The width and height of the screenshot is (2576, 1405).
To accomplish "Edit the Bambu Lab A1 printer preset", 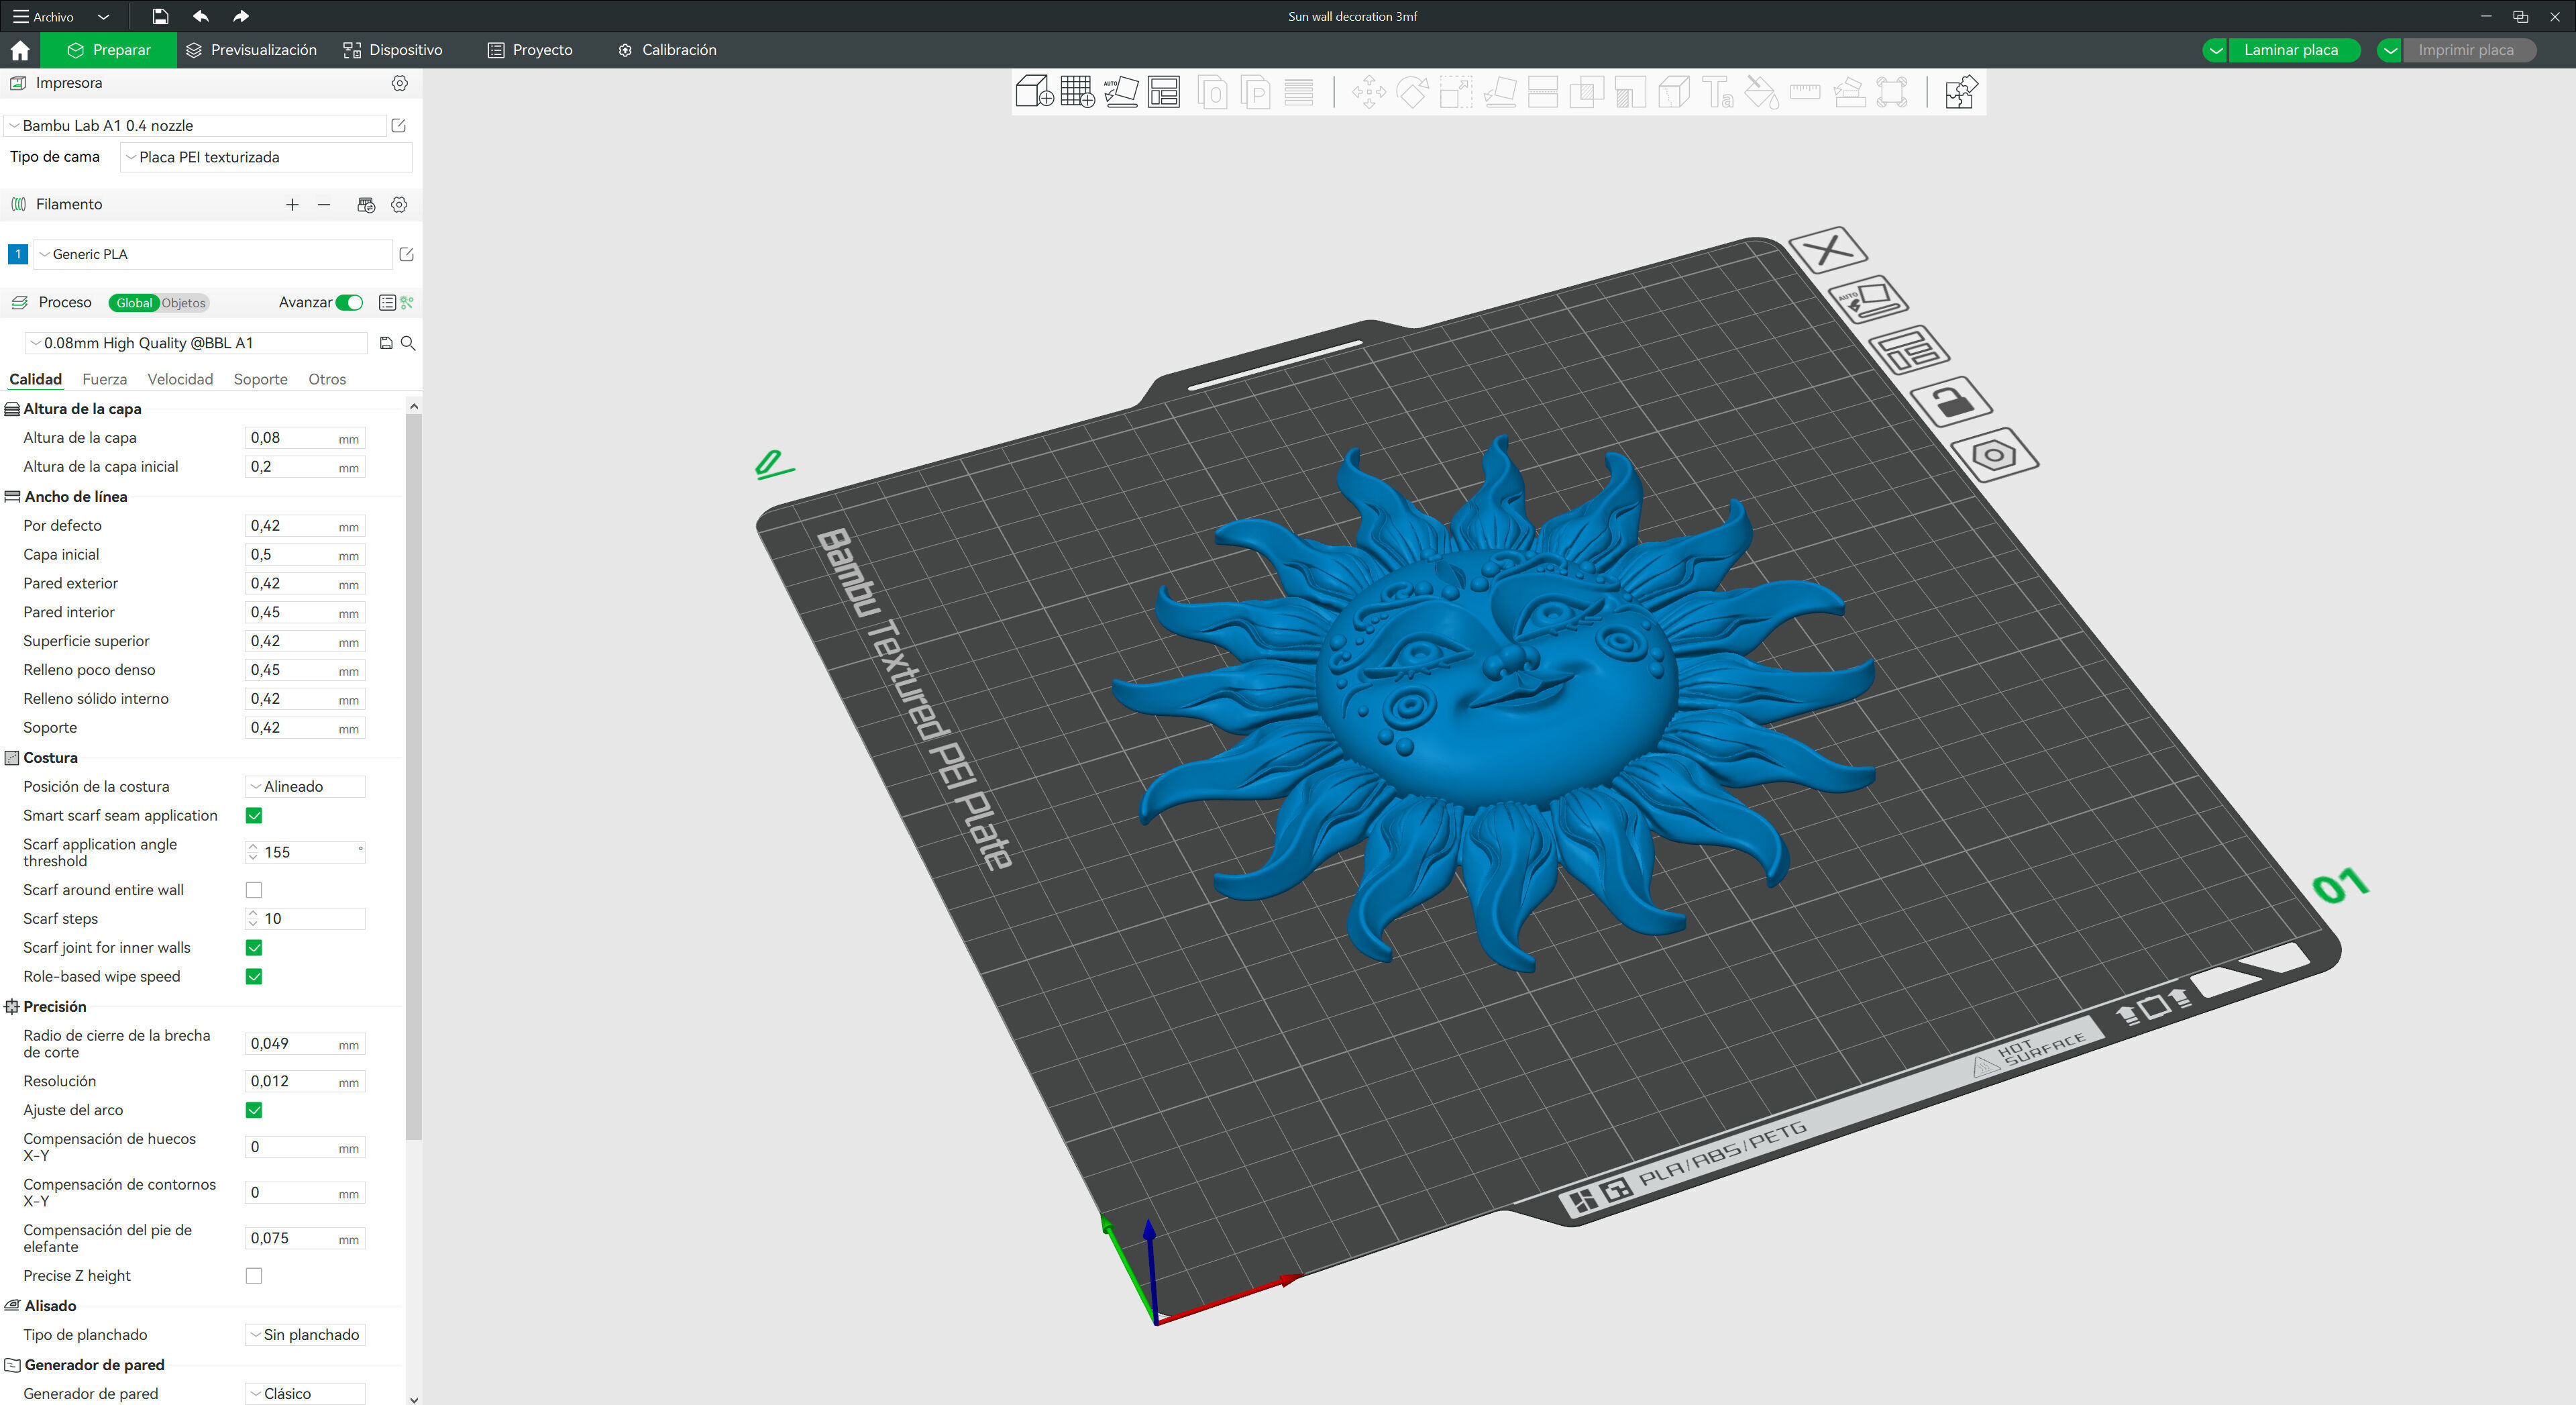I will (x=398, y=126).
